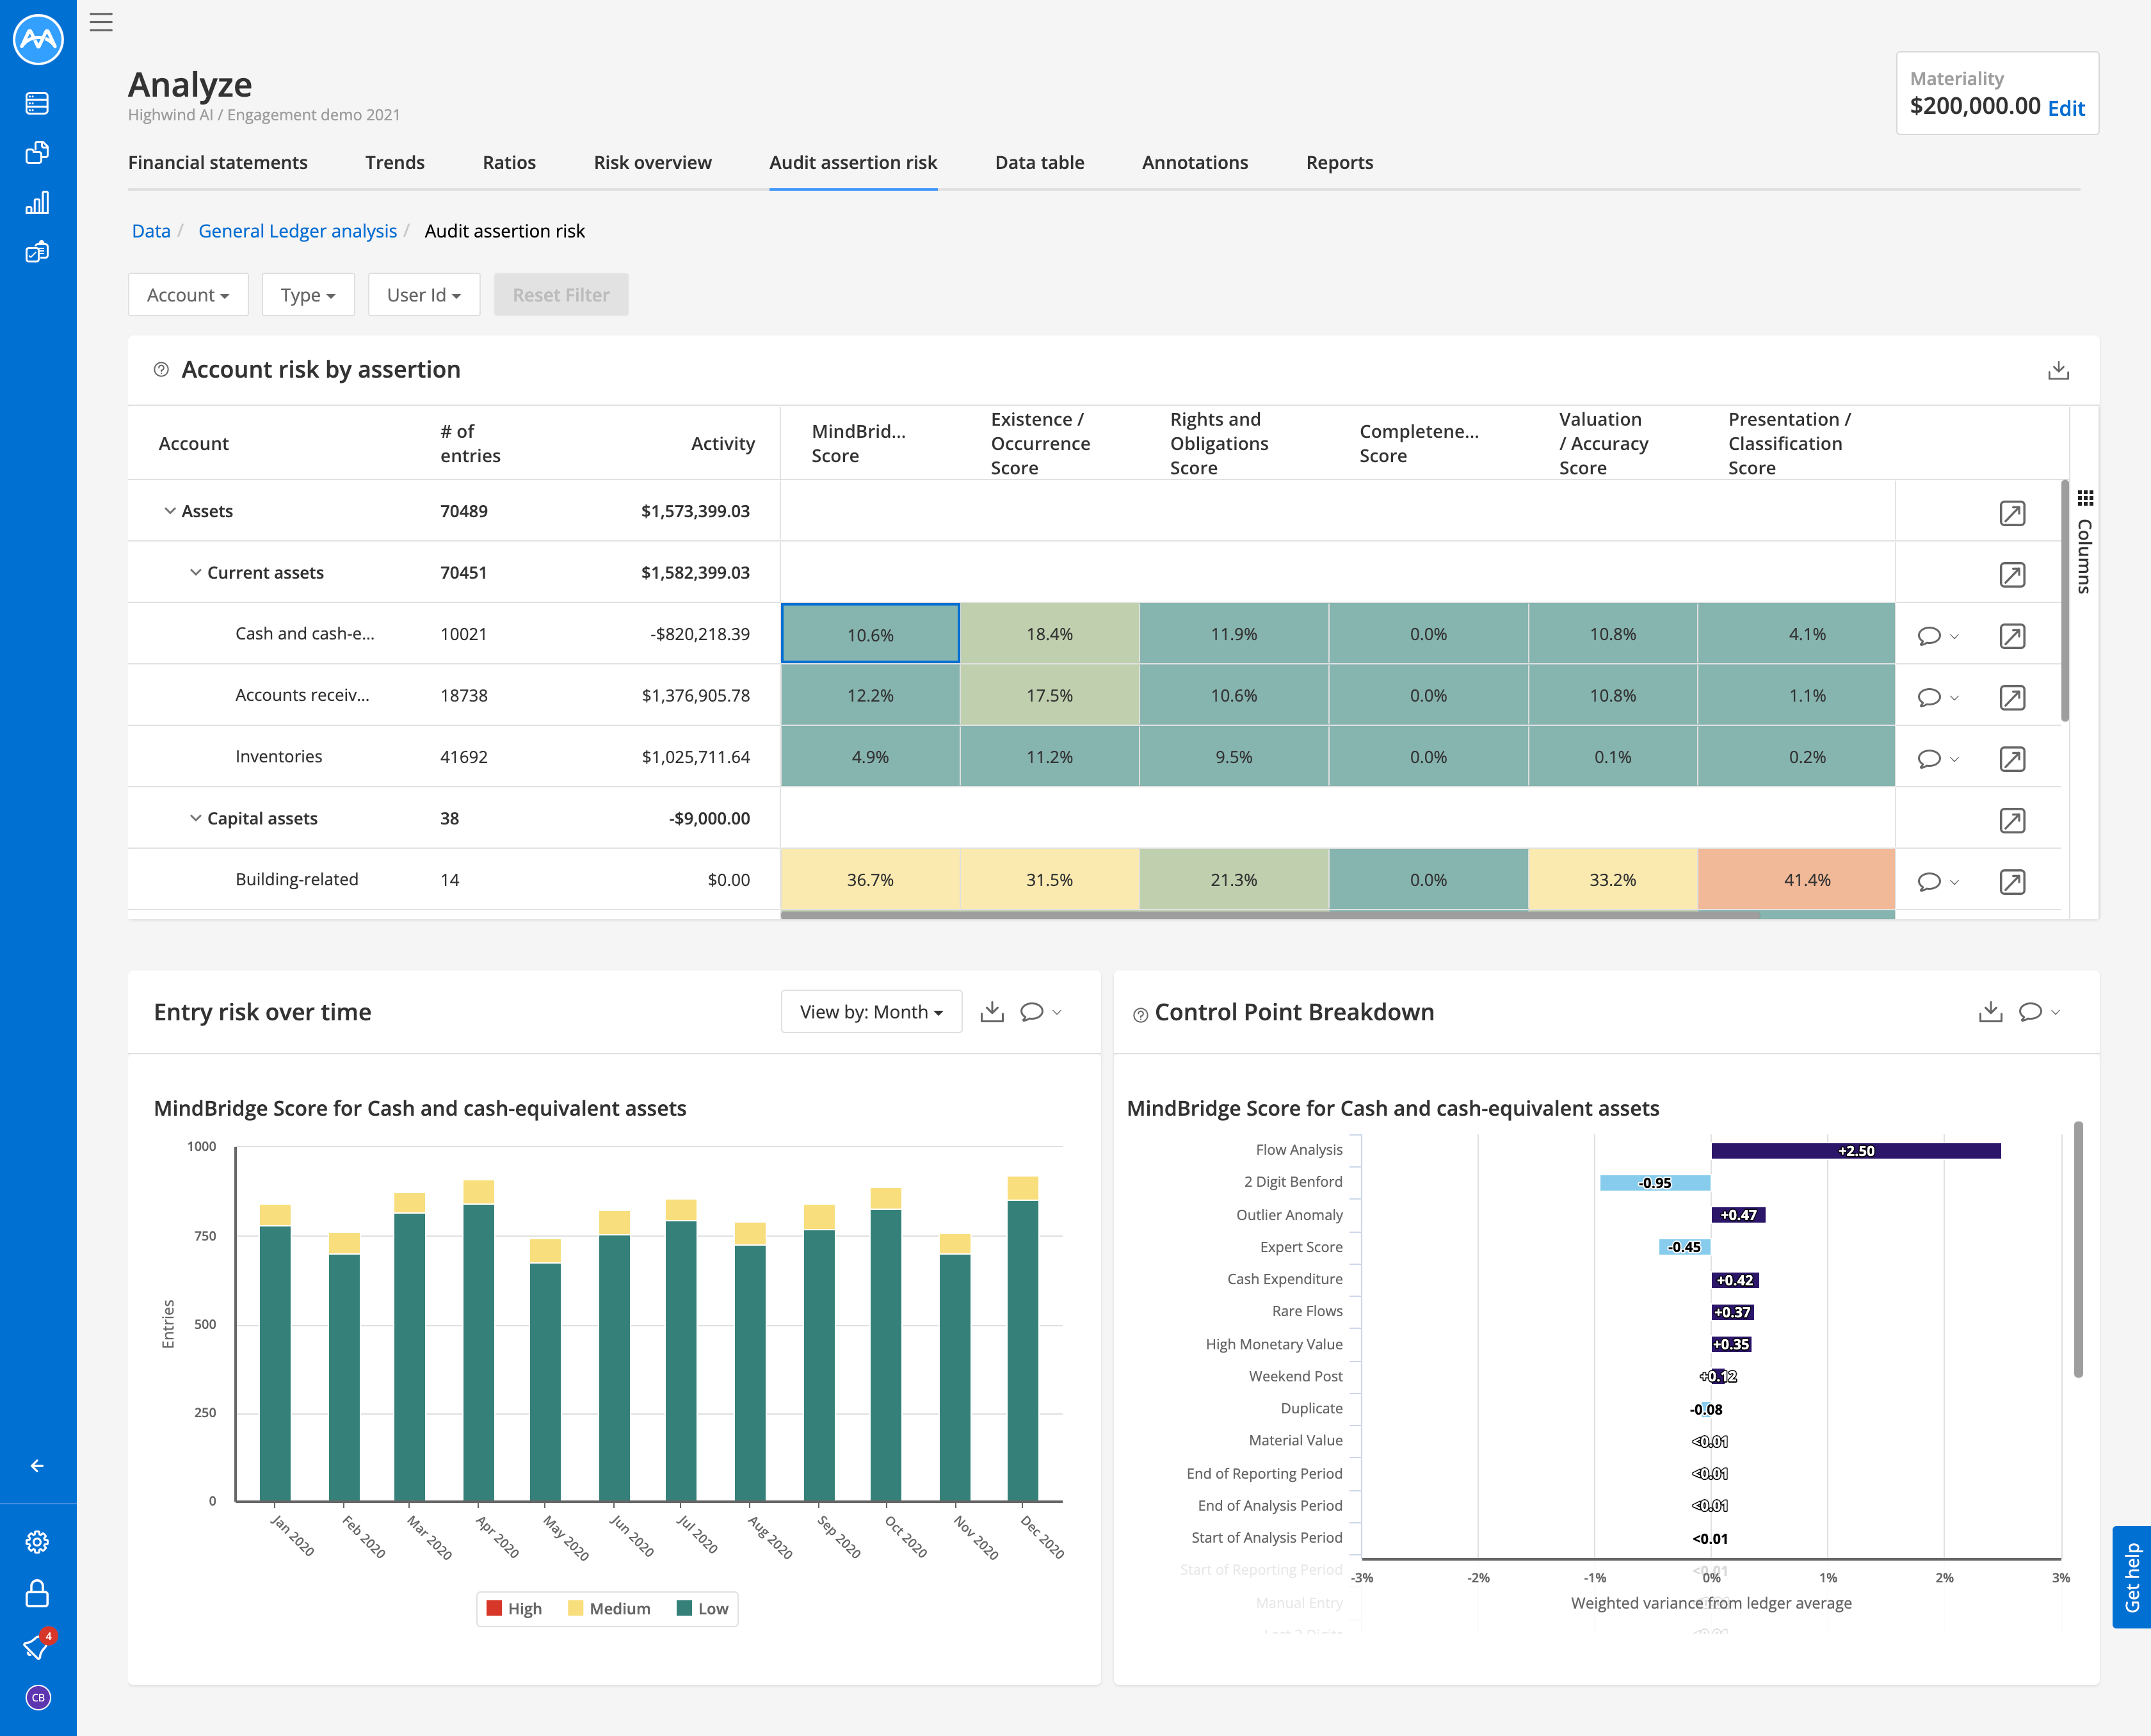Open the expand arrow on the Inventories row

(x=2012, y=758)
